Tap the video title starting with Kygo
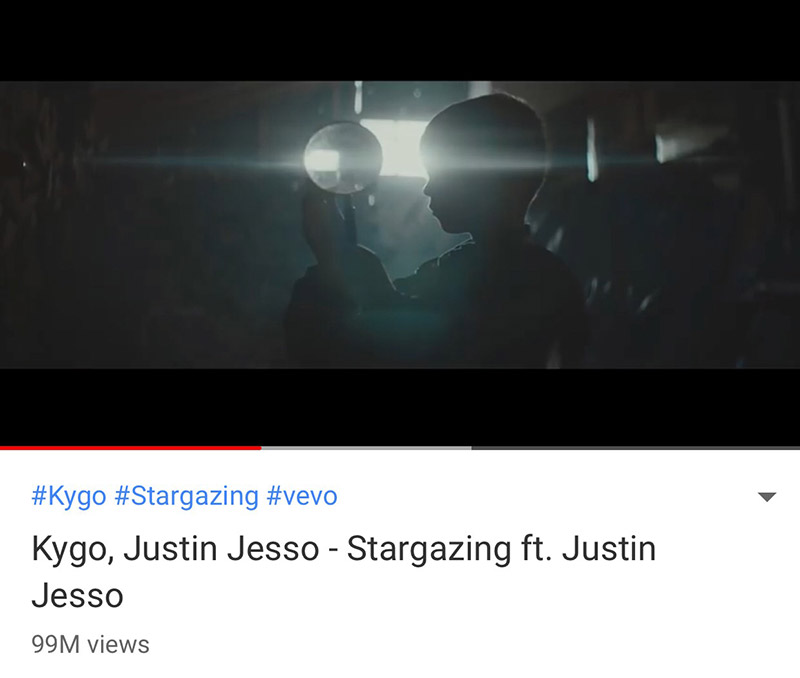This screenshot has height=678, width=800. pos(343,572)
